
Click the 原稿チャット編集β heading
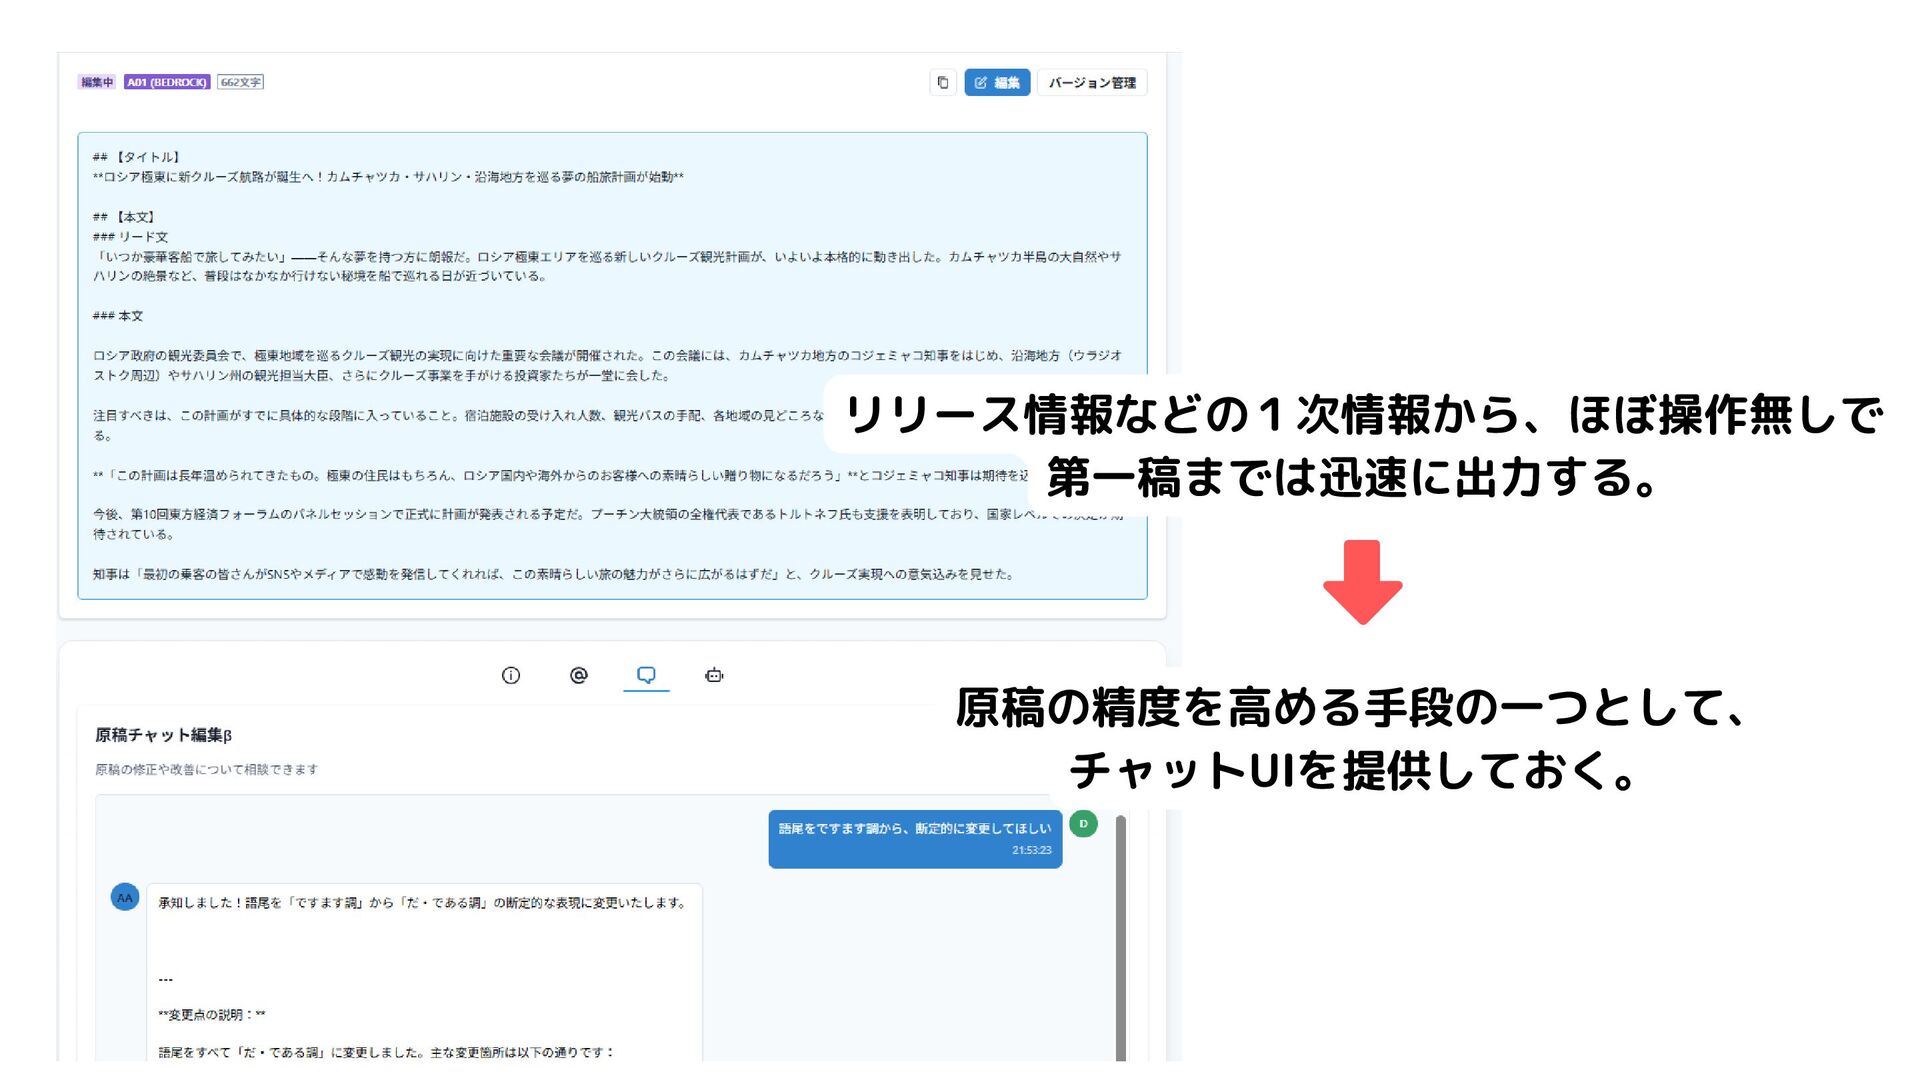click(x=163, y=735)
